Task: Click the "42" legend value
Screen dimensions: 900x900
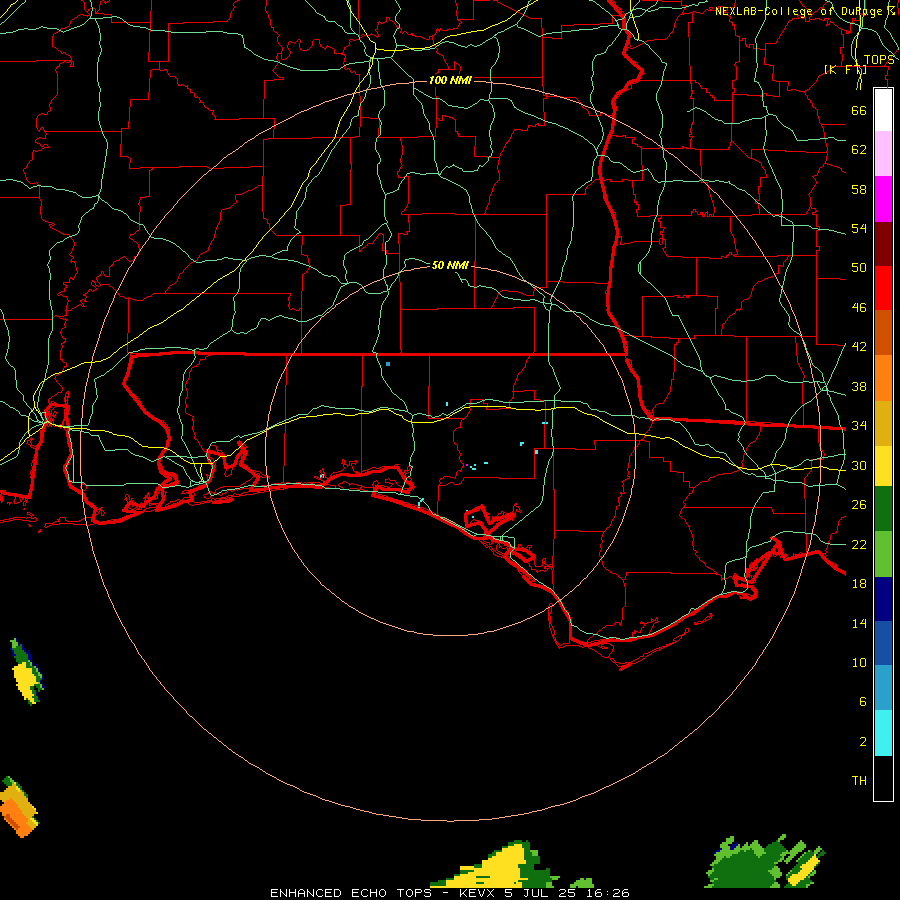Action: [x=859, y=347]
